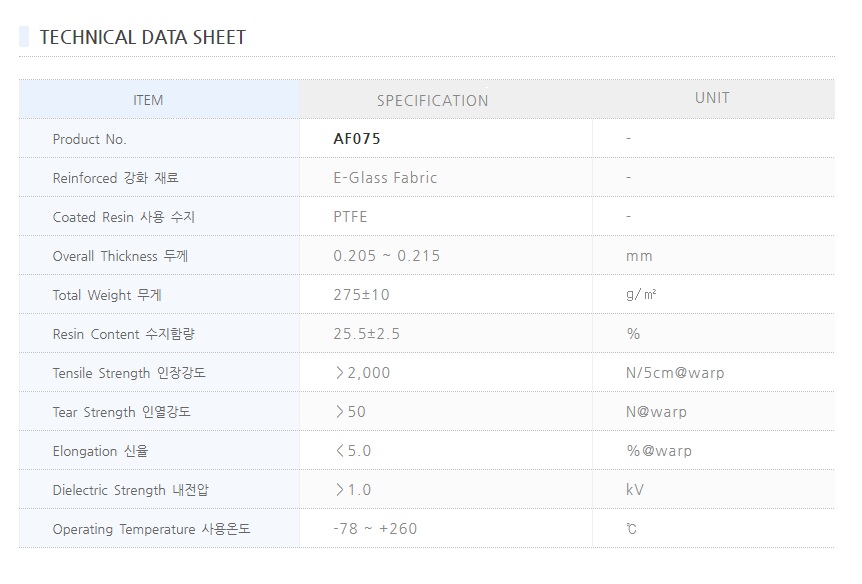Click the Tear Strength value of 50
This screenshot has height=584, width=862.
tap(351, 412)
